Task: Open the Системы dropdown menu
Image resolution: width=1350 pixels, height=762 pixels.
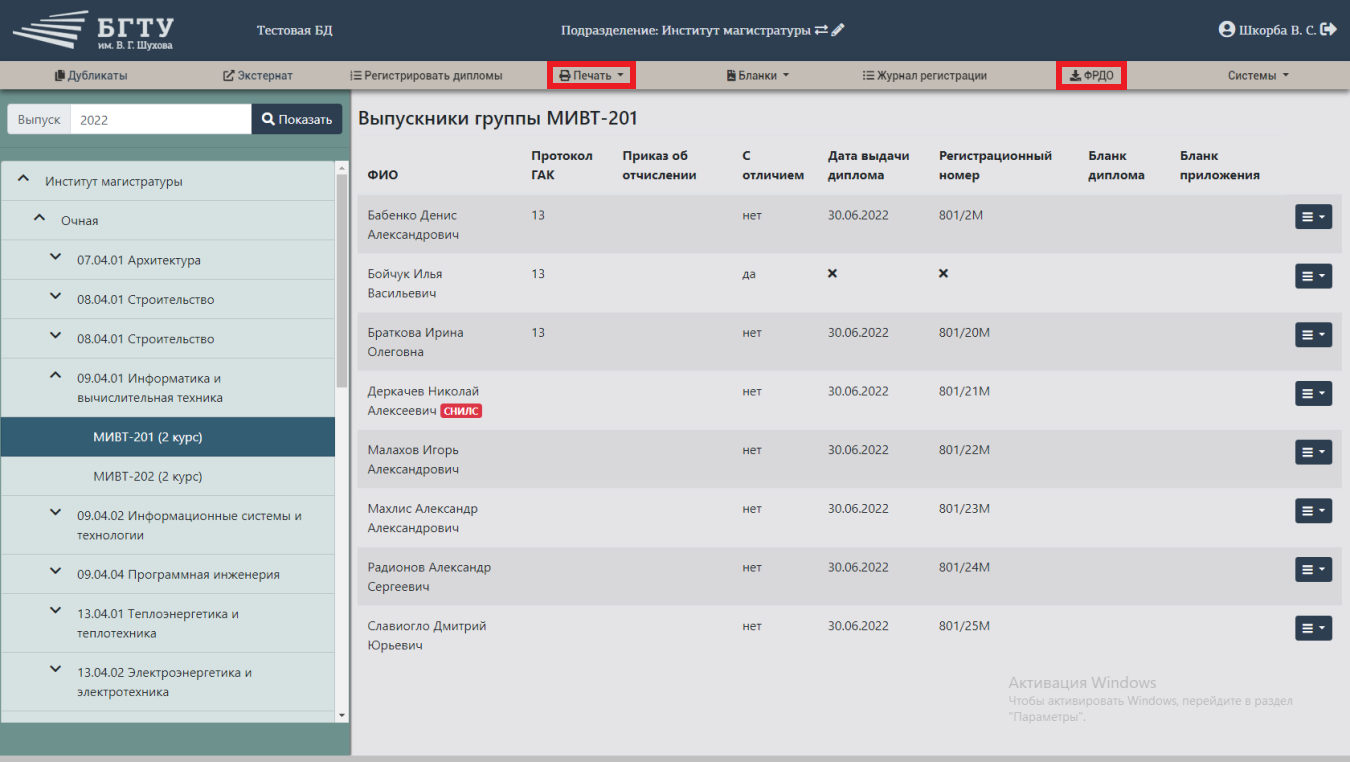Action: click(1258, 75)
